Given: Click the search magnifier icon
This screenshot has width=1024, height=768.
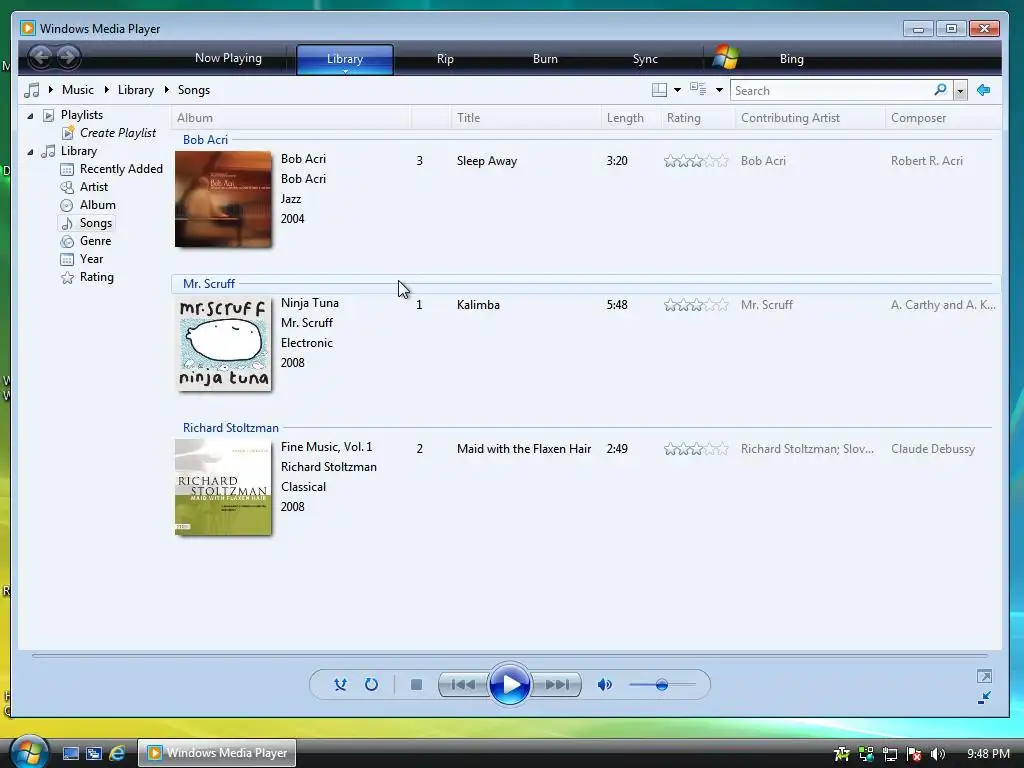Looking at the screenshot, I should click(x=940, y=89).
